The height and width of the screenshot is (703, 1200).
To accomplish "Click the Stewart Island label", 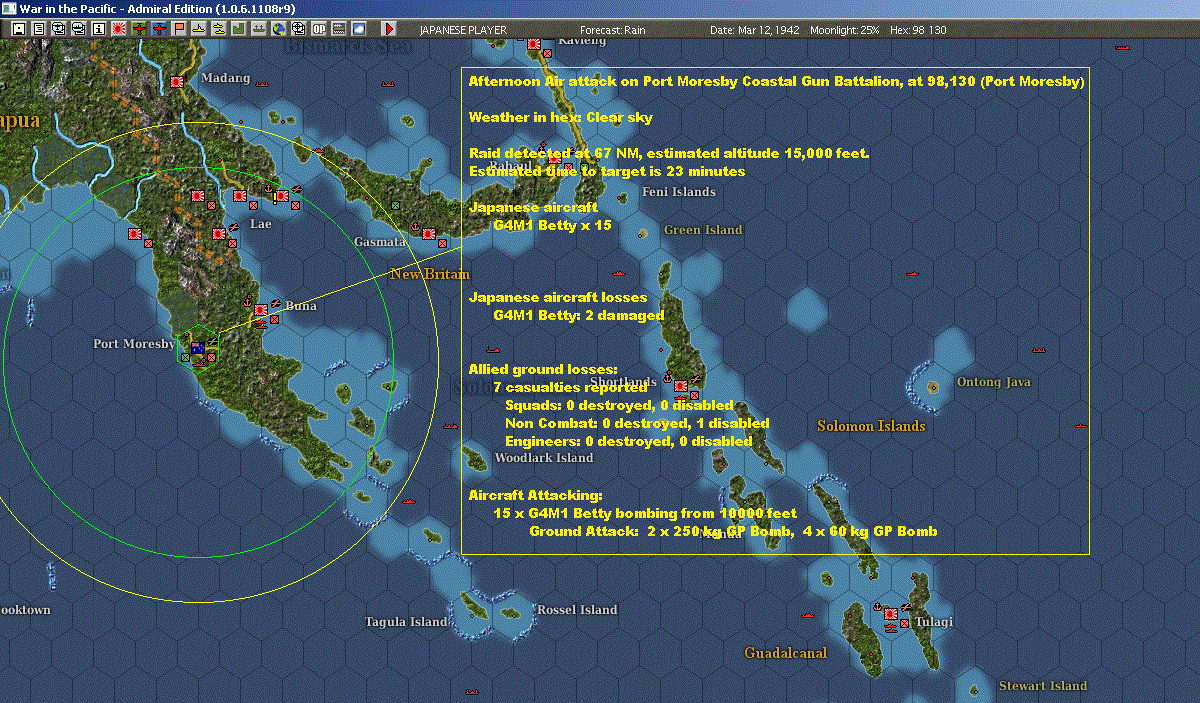I will (1043, 686).
